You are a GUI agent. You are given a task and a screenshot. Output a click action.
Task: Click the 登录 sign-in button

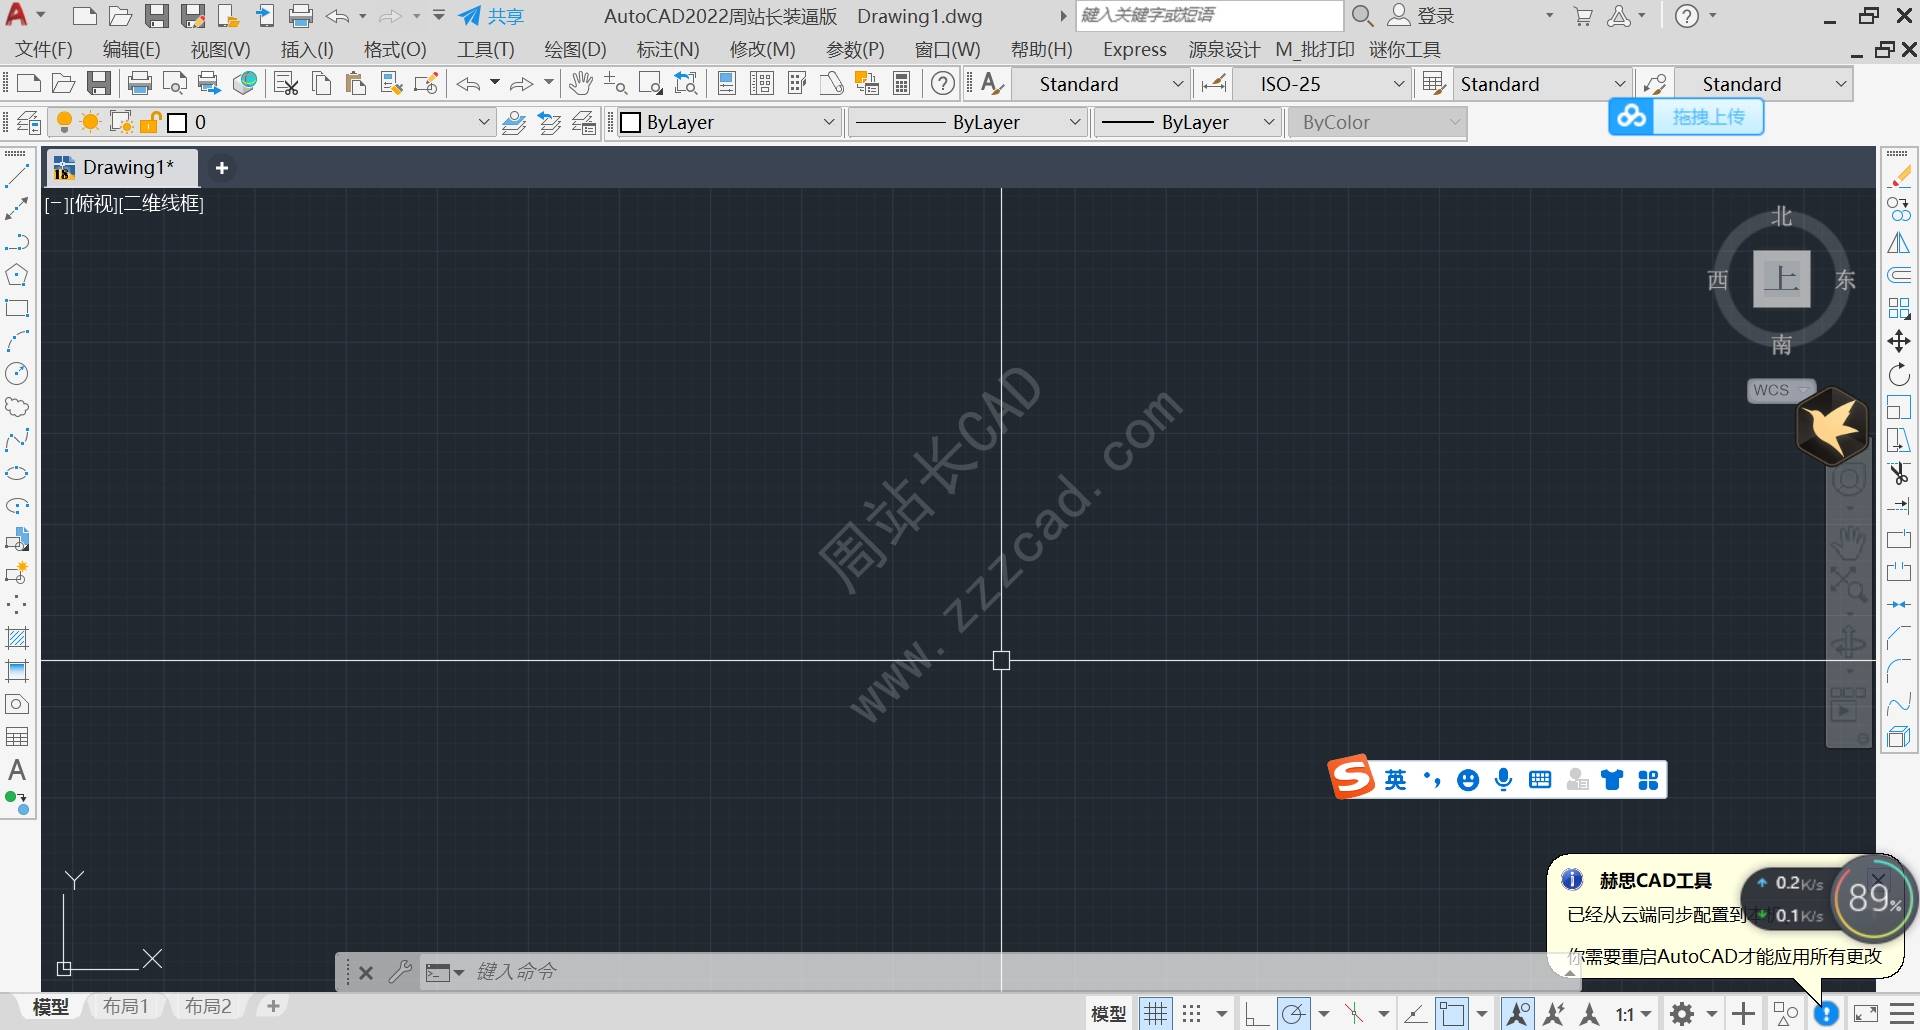(1435, 16)
